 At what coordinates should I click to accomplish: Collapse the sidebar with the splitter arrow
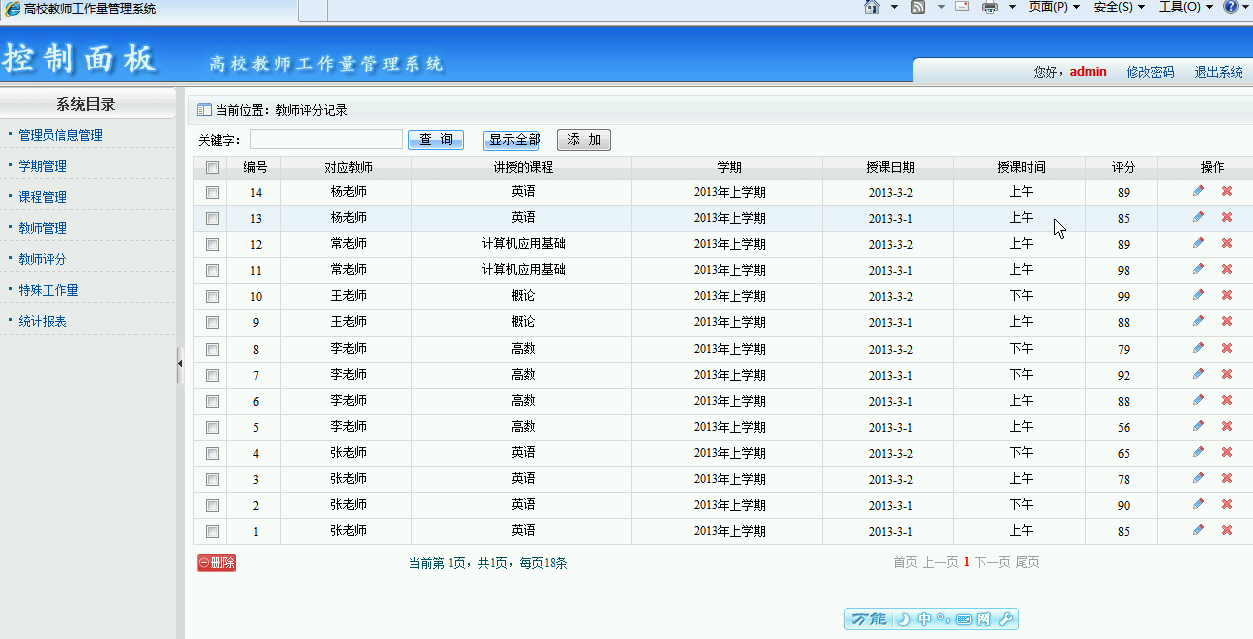pos(180,364)
